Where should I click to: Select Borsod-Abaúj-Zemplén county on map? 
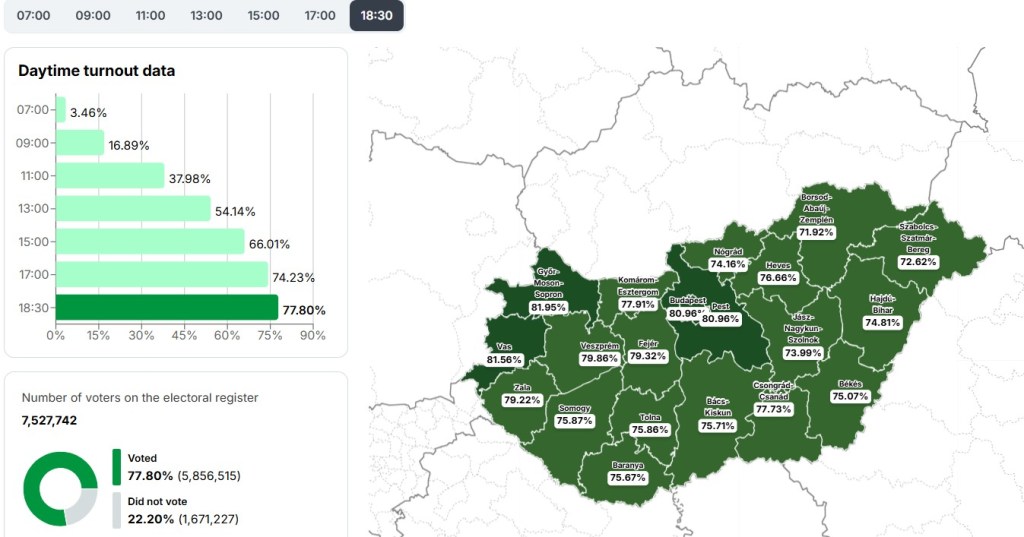[x=816, y=215]
